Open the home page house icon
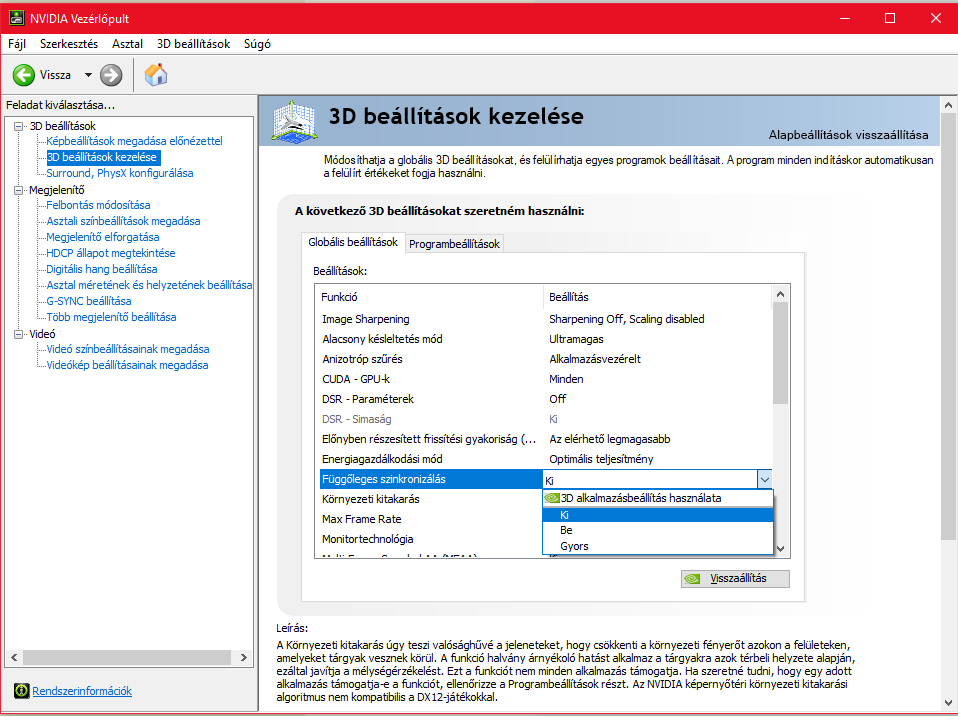This screenshot has width=958, height=717. tap(156, 75)
